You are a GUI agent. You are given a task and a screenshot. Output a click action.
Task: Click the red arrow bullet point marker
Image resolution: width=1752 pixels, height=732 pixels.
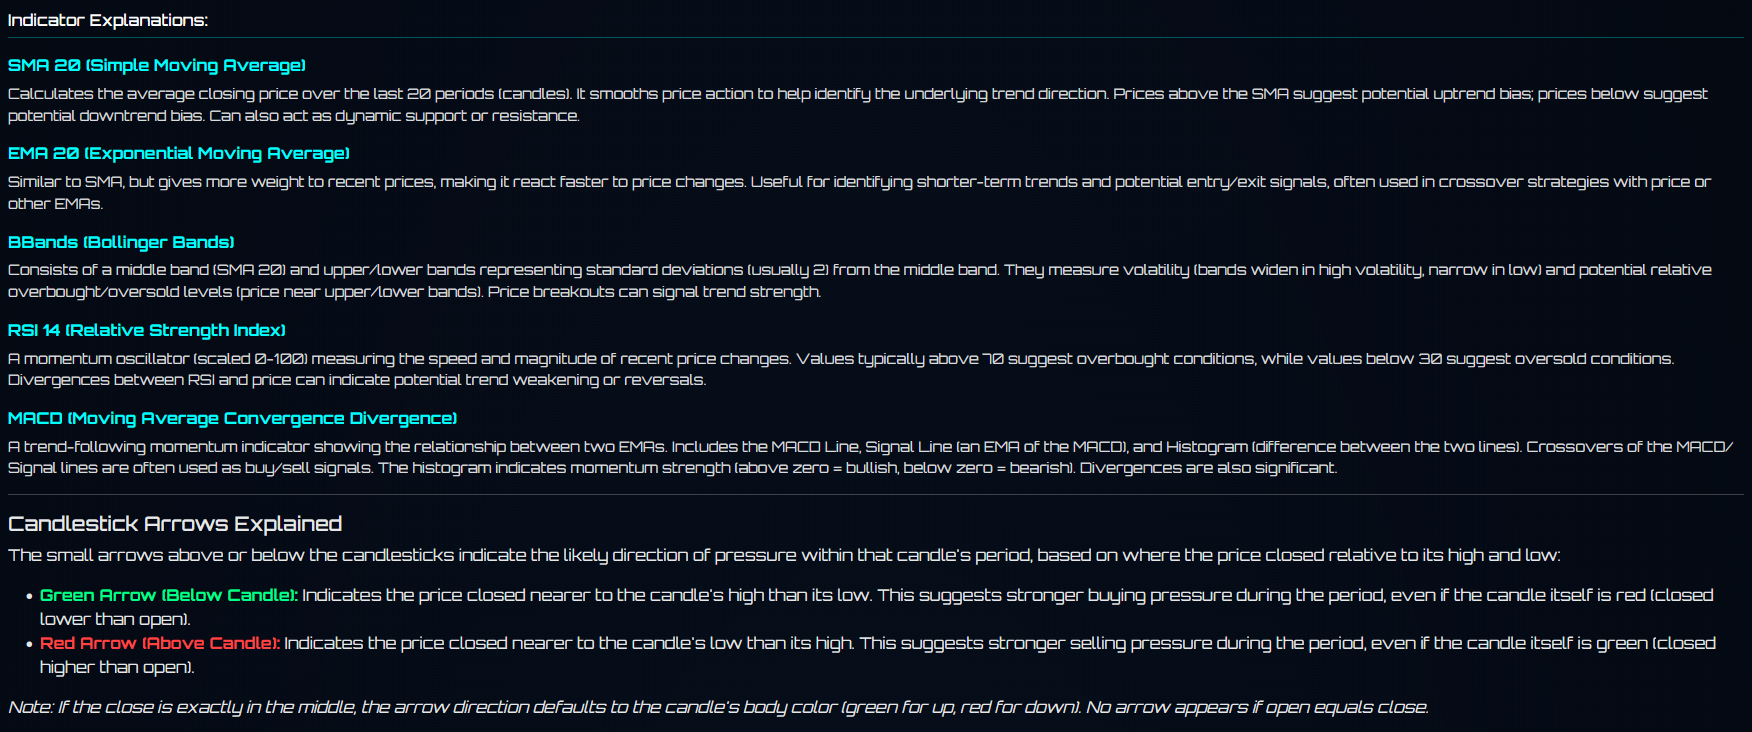click(x=30, y=644)
